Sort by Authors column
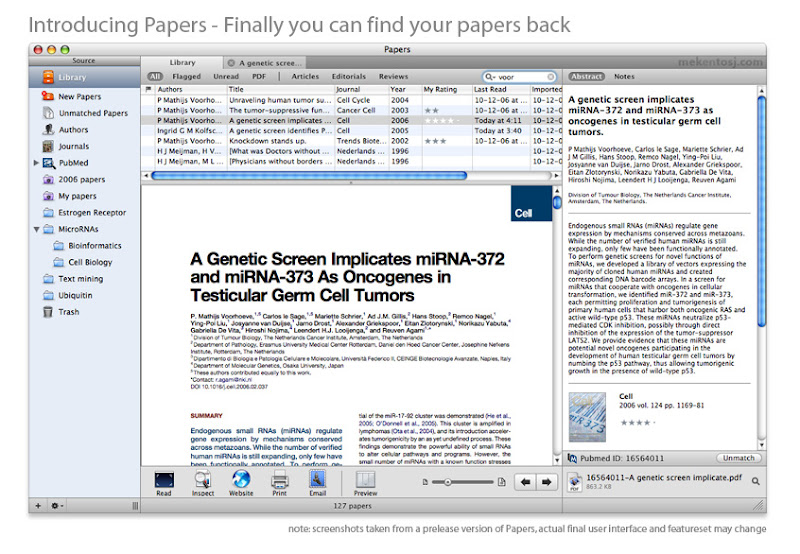Screen dimensions: 800x554 pos(191,89)
